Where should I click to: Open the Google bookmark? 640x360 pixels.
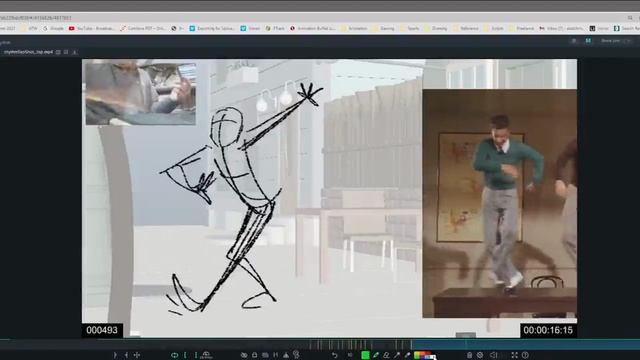coord(53,29)
